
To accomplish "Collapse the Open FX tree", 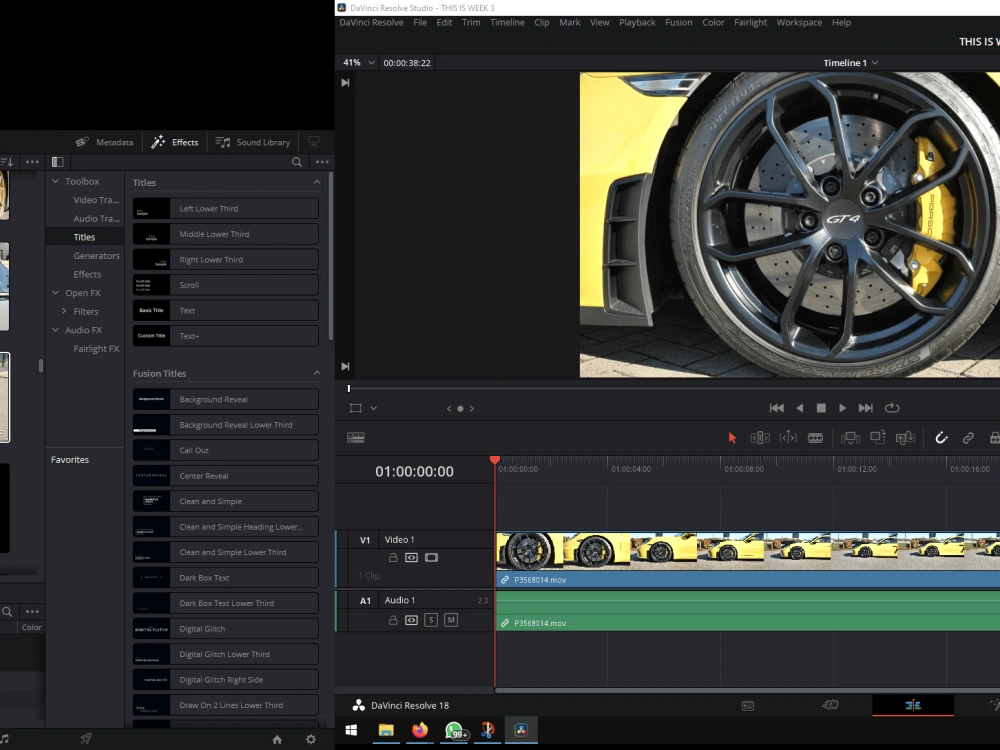I will 55,293.
